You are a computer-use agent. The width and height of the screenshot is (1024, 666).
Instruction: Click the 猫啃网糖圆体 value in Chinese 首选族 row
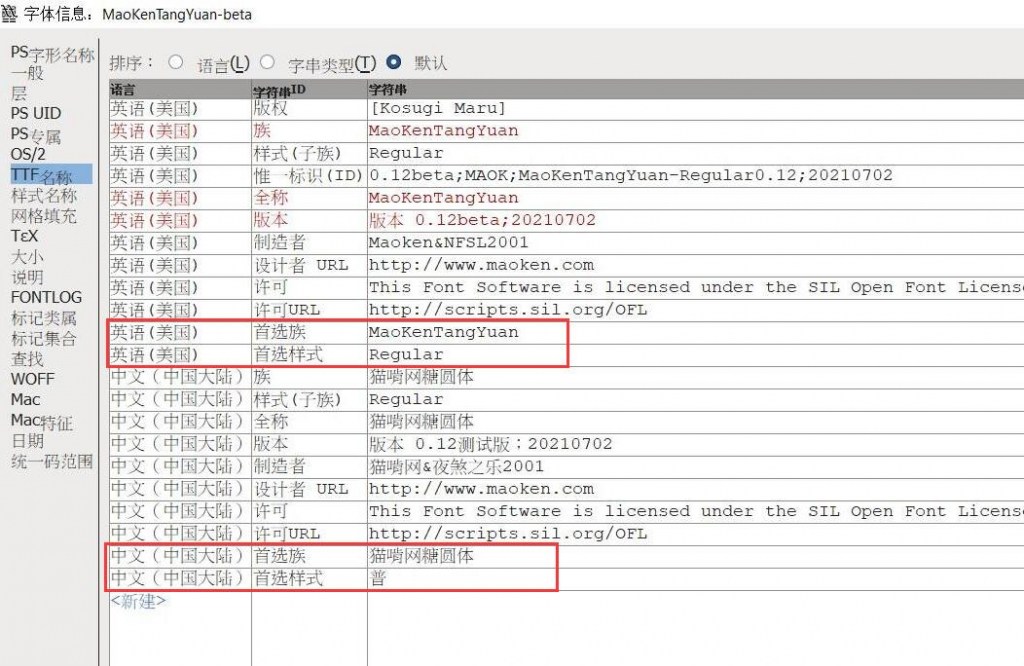point(422,556)
